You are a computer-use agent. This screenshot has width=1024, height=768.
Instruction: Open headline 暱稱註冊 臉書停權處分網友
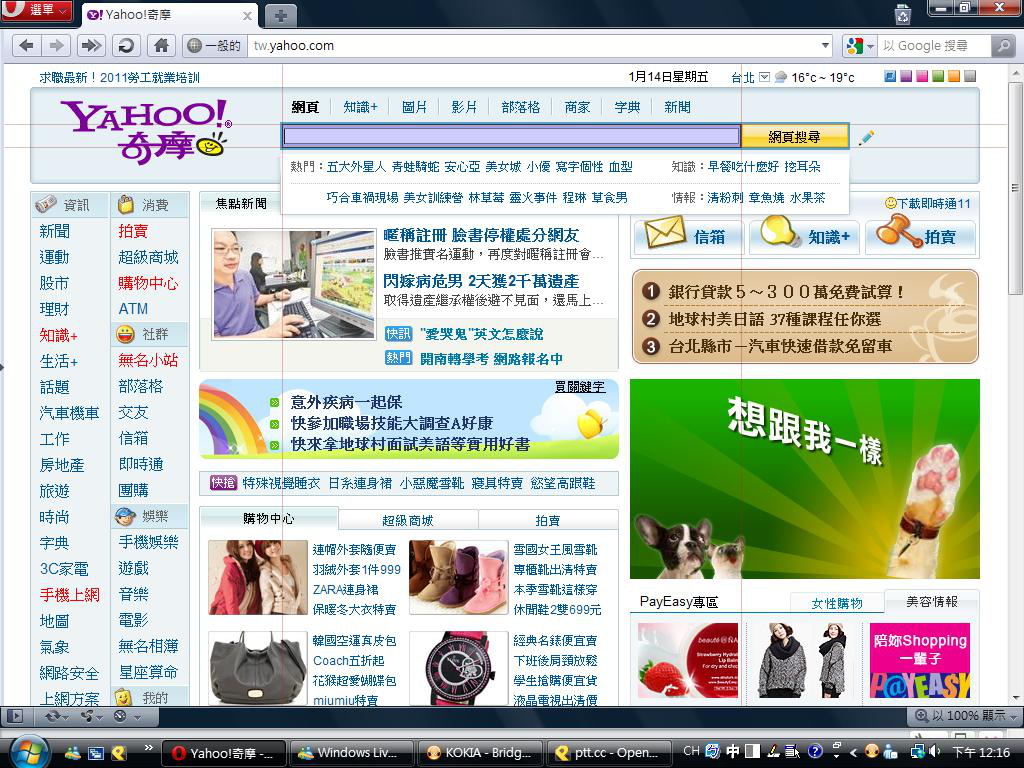481,235
